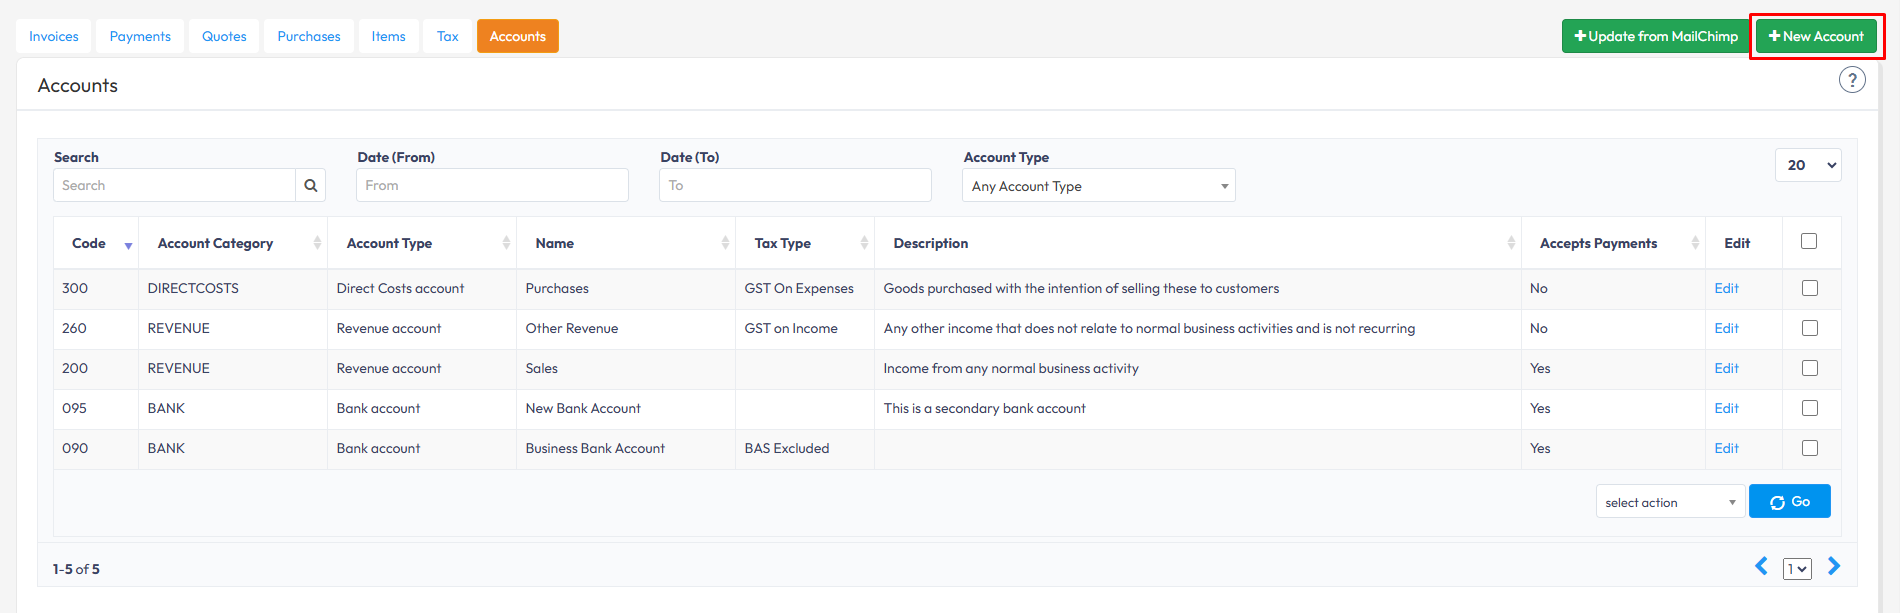Go to next page arrow
The width and height of the screenshot is (1900, 613).
click(x=1834, y=566)
